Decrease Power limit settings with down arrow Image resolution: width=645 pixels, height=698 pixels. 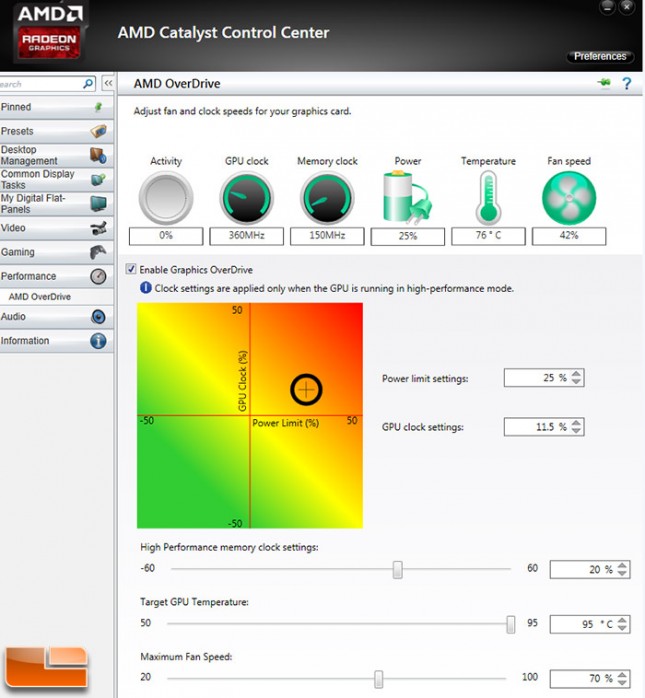click(x=576, y=381)
